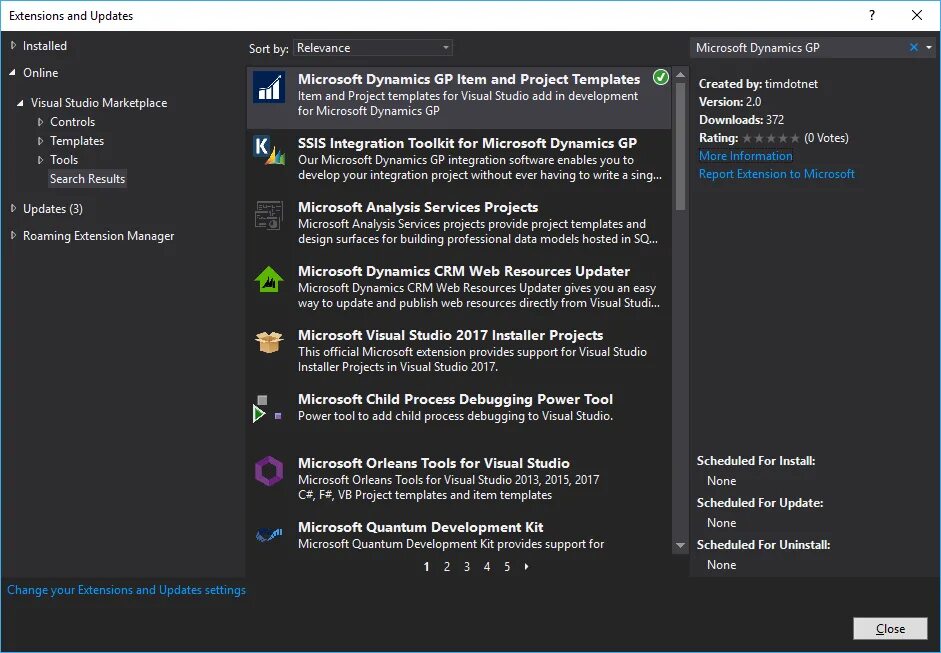Image resolution: width=941 pixels, height=653 pixels.
Task: Expand the Tools category
Action: tap(40, 160)
